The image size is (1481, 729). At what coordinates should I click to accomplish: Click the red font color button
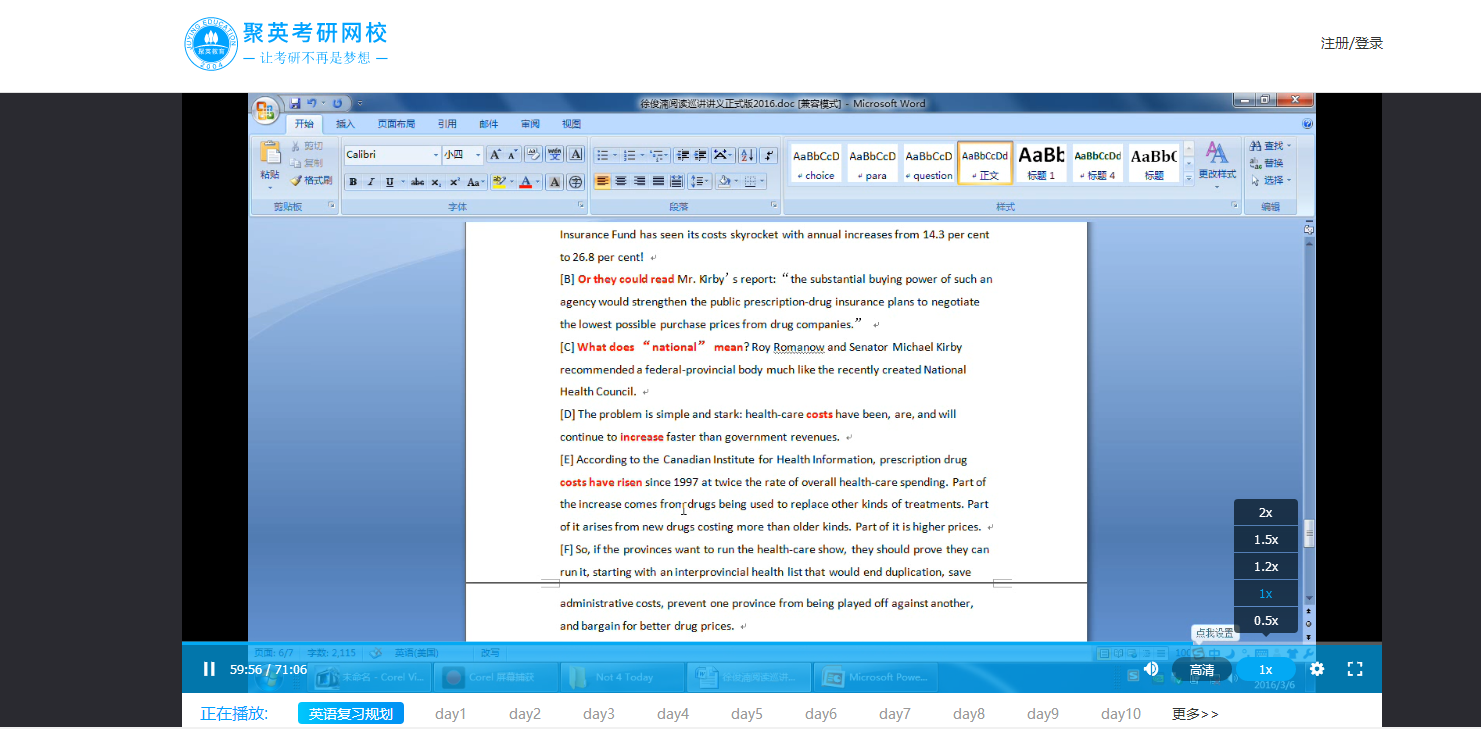click(x=525, y=182)
